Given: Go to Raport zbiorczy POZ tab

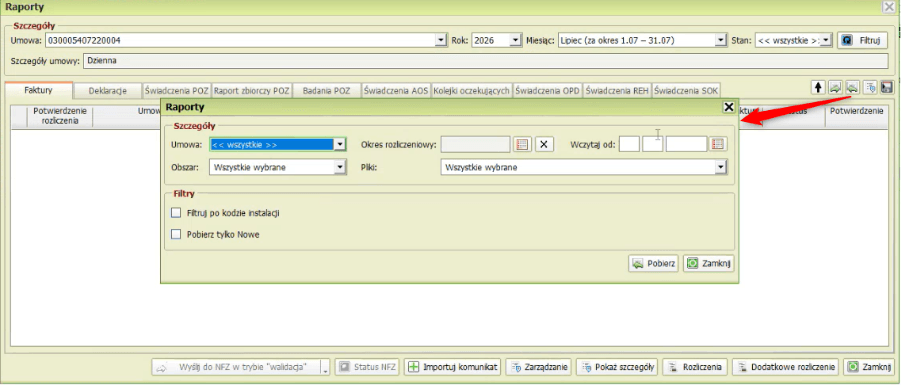Looking at the screenshot, I should (252, 91).
